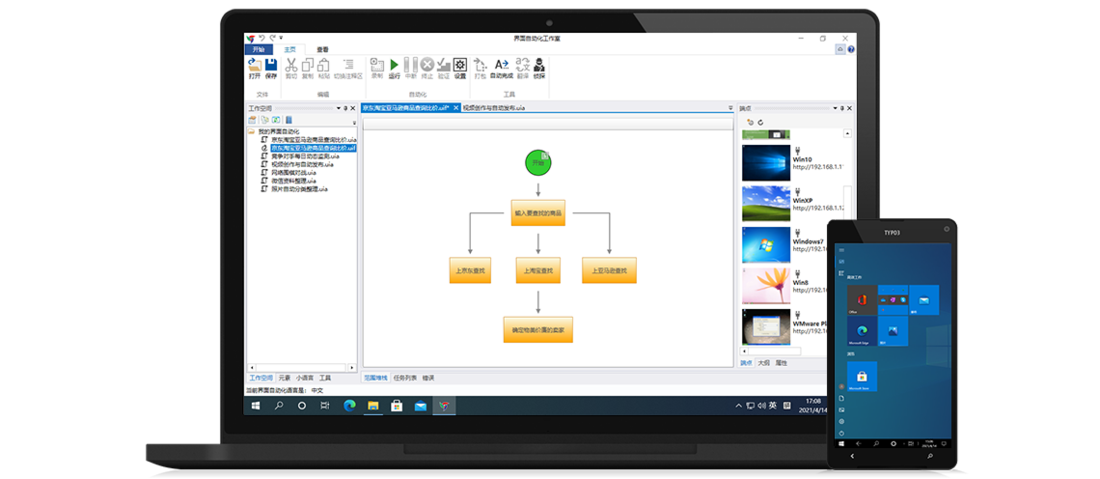This screenshot has height=479, width=1100.
Task: Expand the workspace toolbar overflow arrow
Action: pyautogui.click(x=354, y=123)
